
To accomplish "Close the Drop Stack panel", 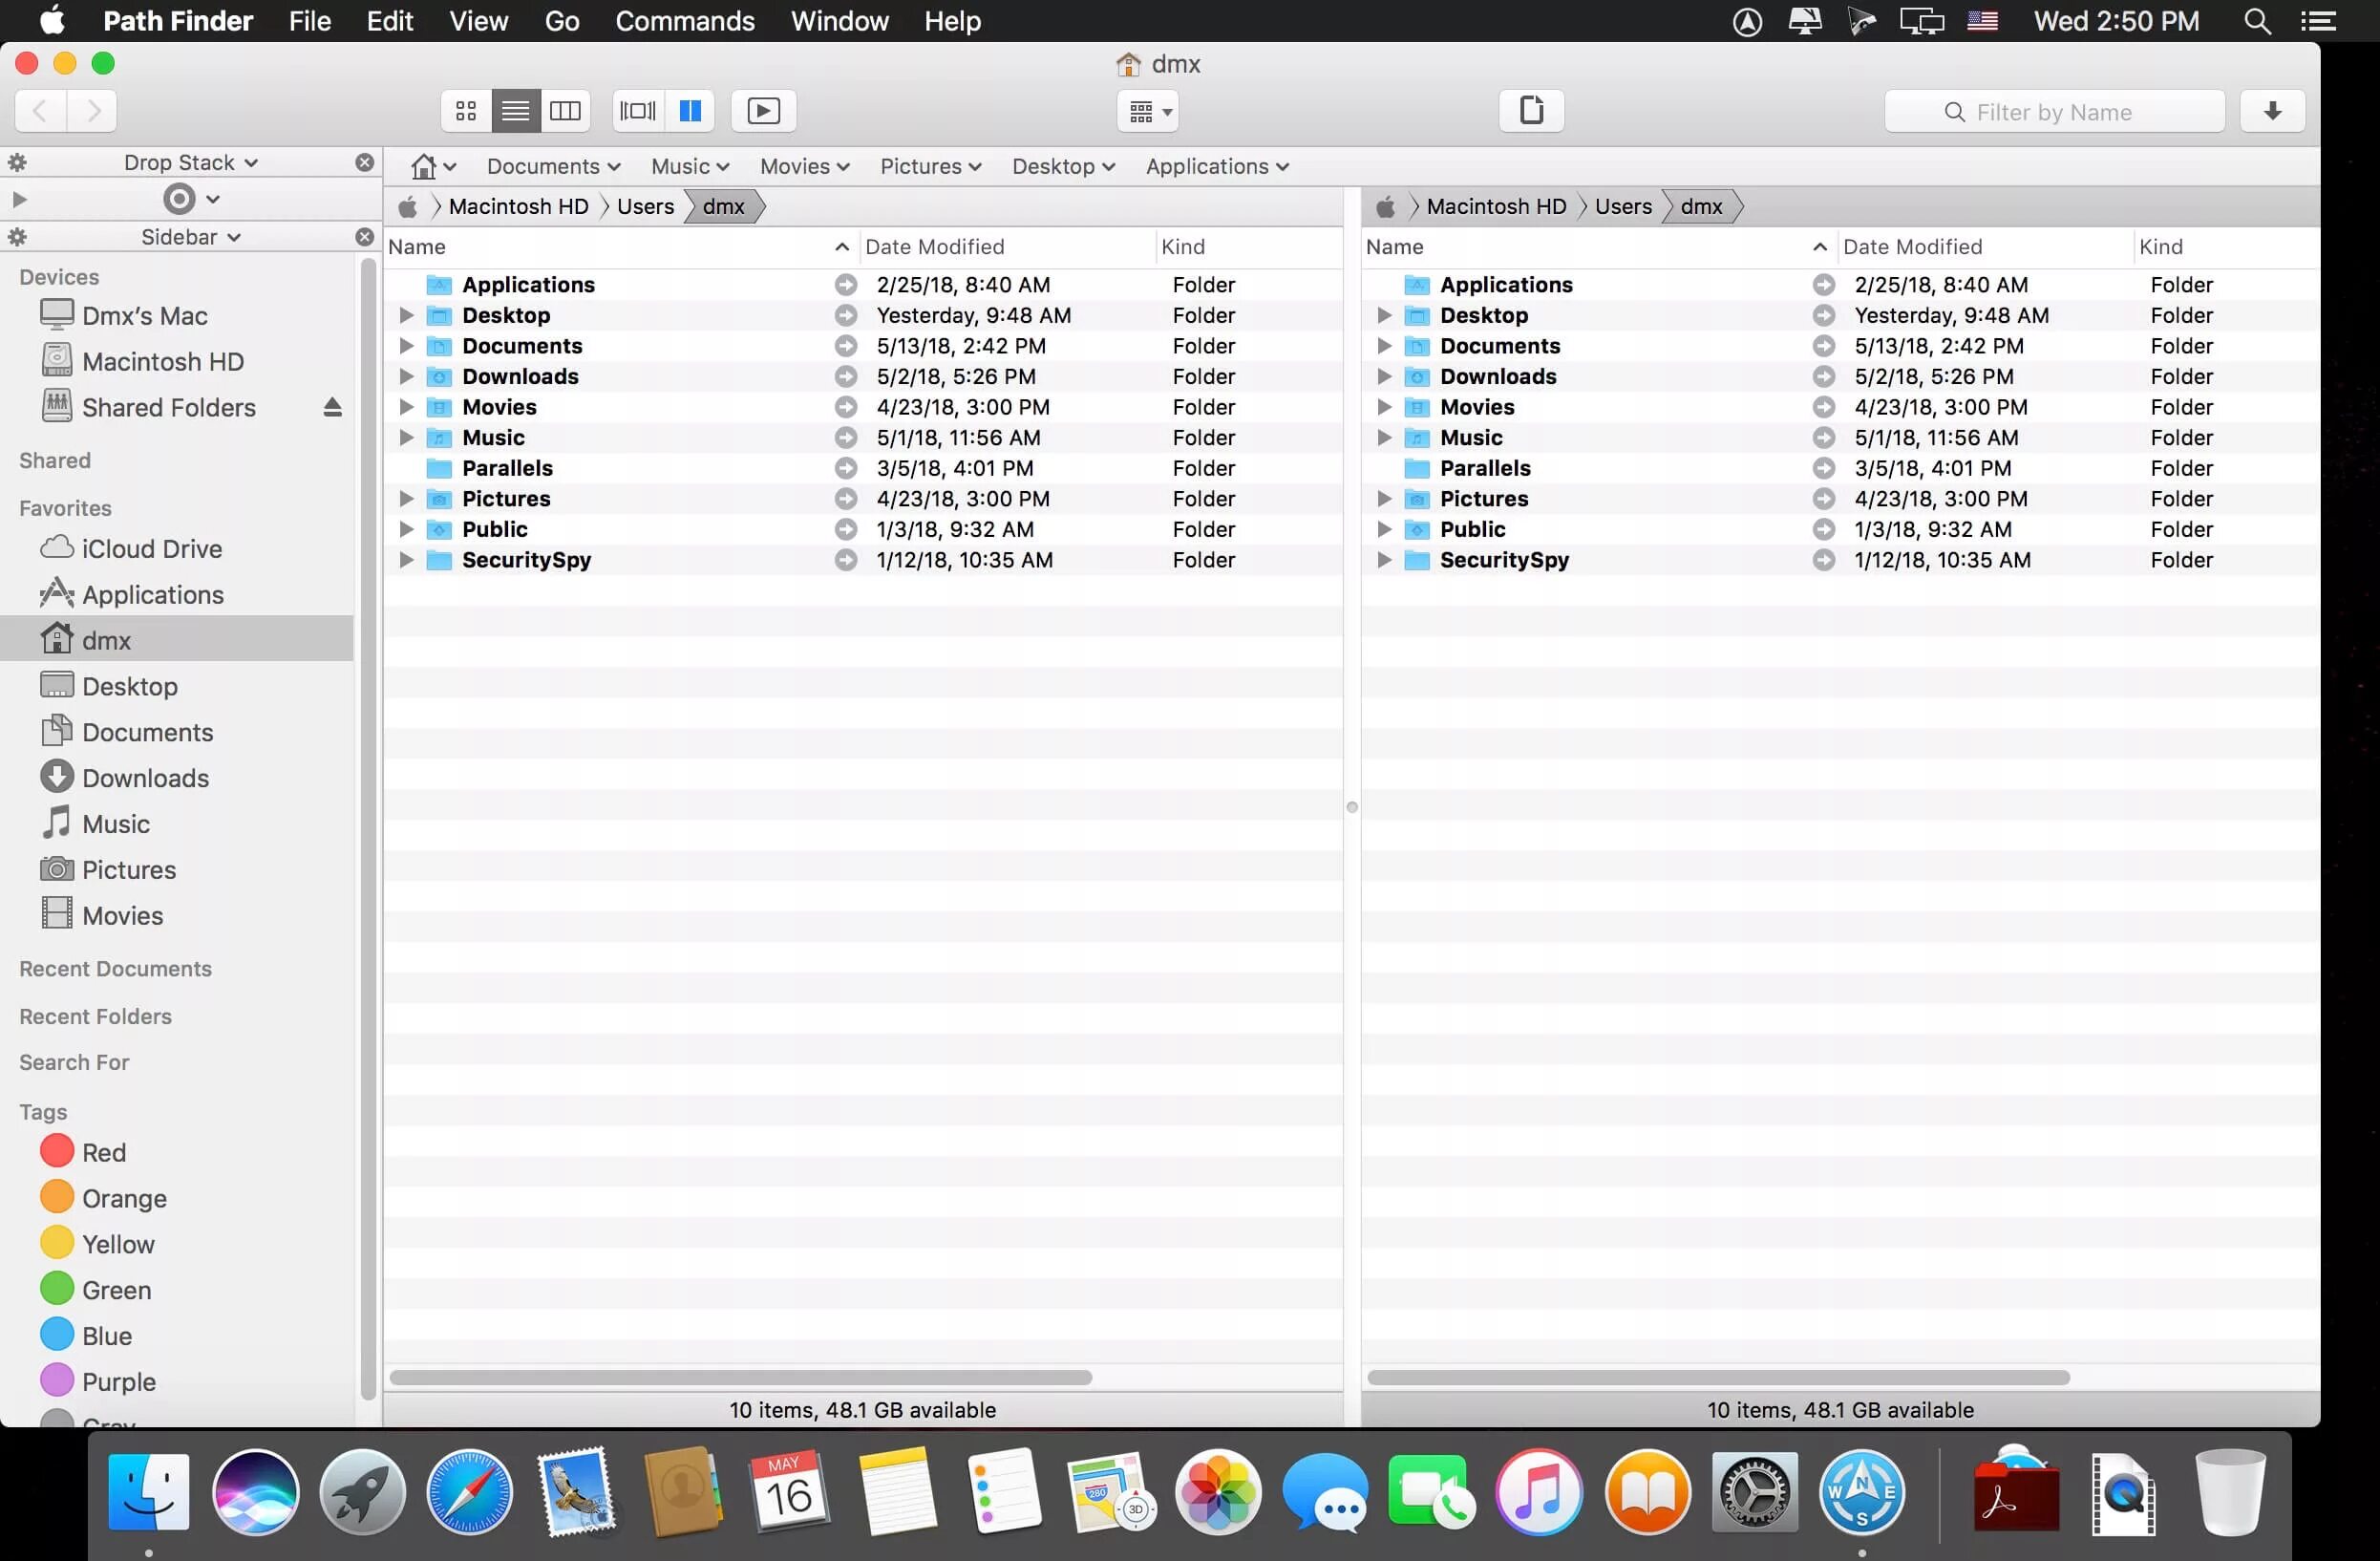I will [x=365, y=162].
